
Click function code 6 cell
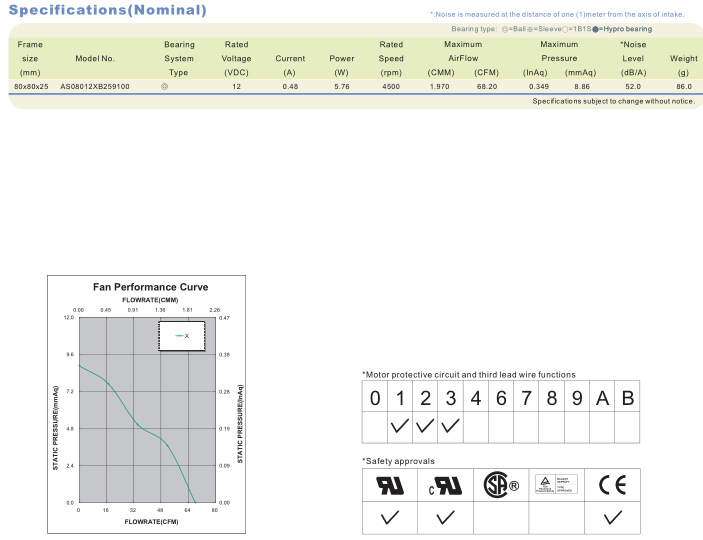[501, 397]
